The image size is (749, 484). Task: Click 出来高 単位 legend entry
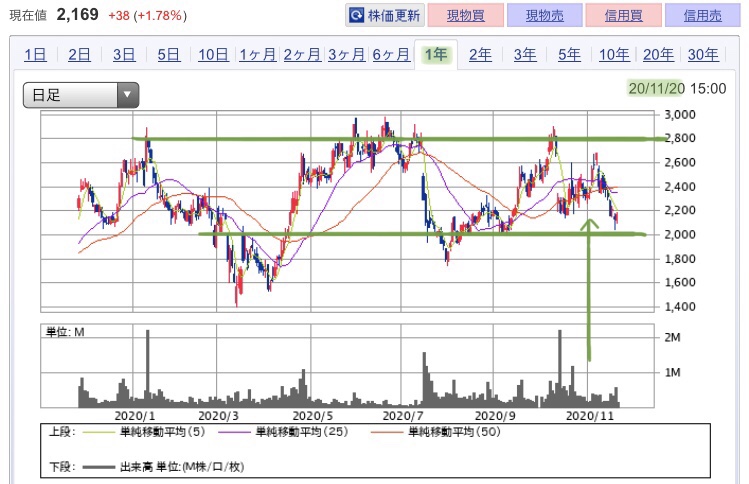click(x=163, y=467)
